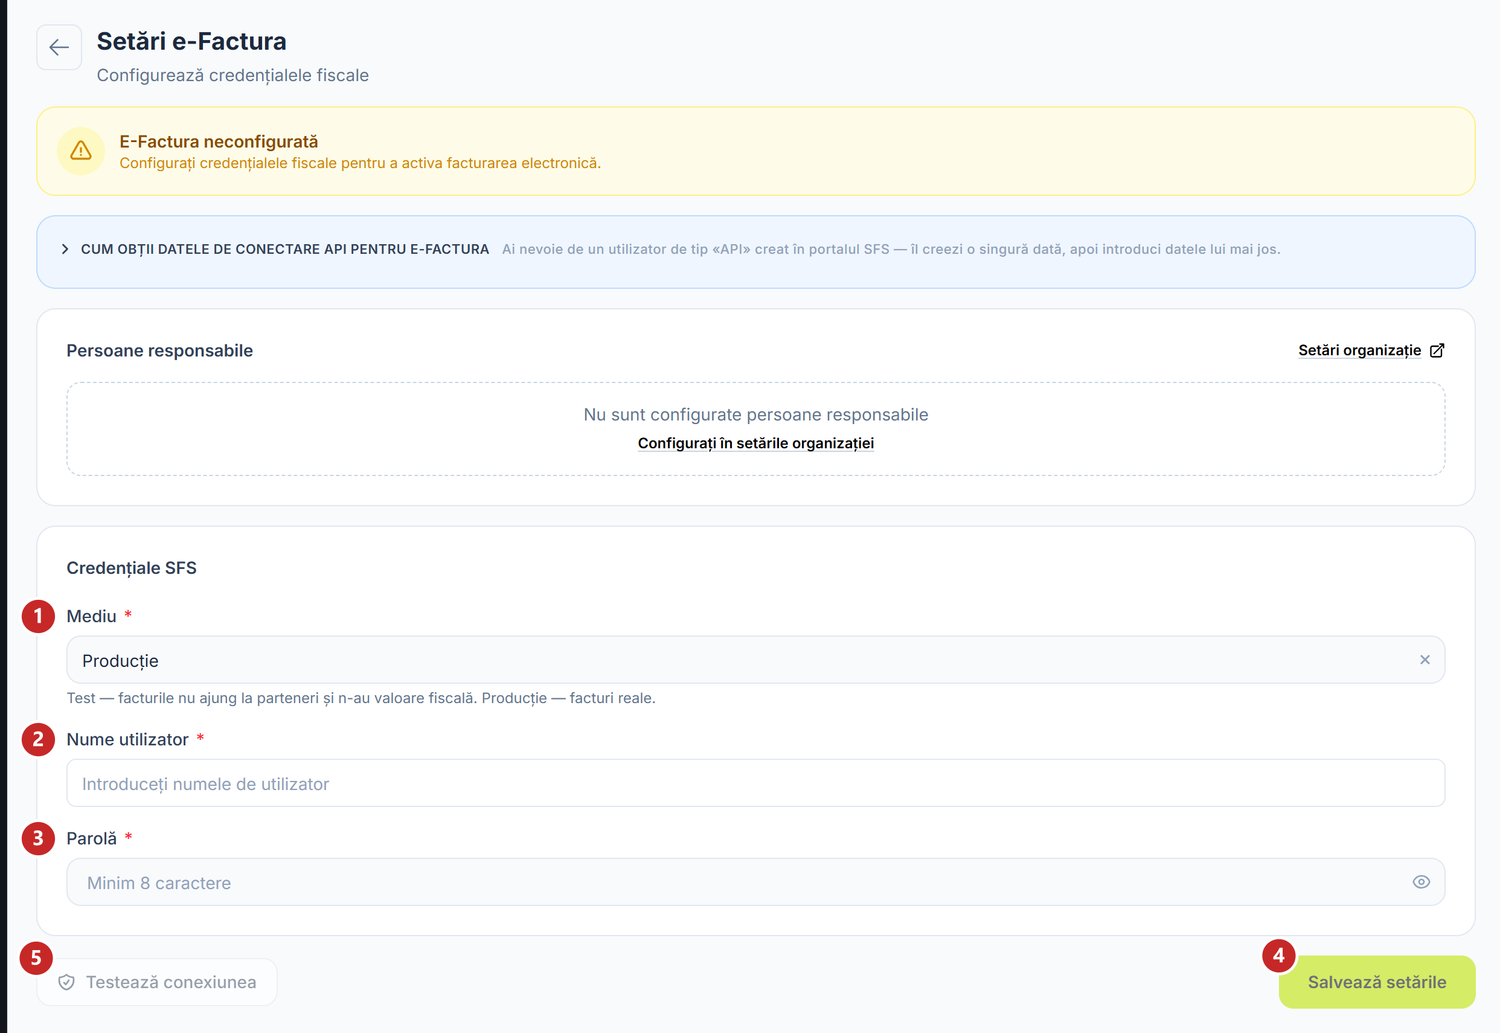Image resolution: width=1500 pixels, height=1033 pixels.
Task: Click the Test — facturile nu ajung helper text
Action: pyautogui.click(x=361, y=698)
